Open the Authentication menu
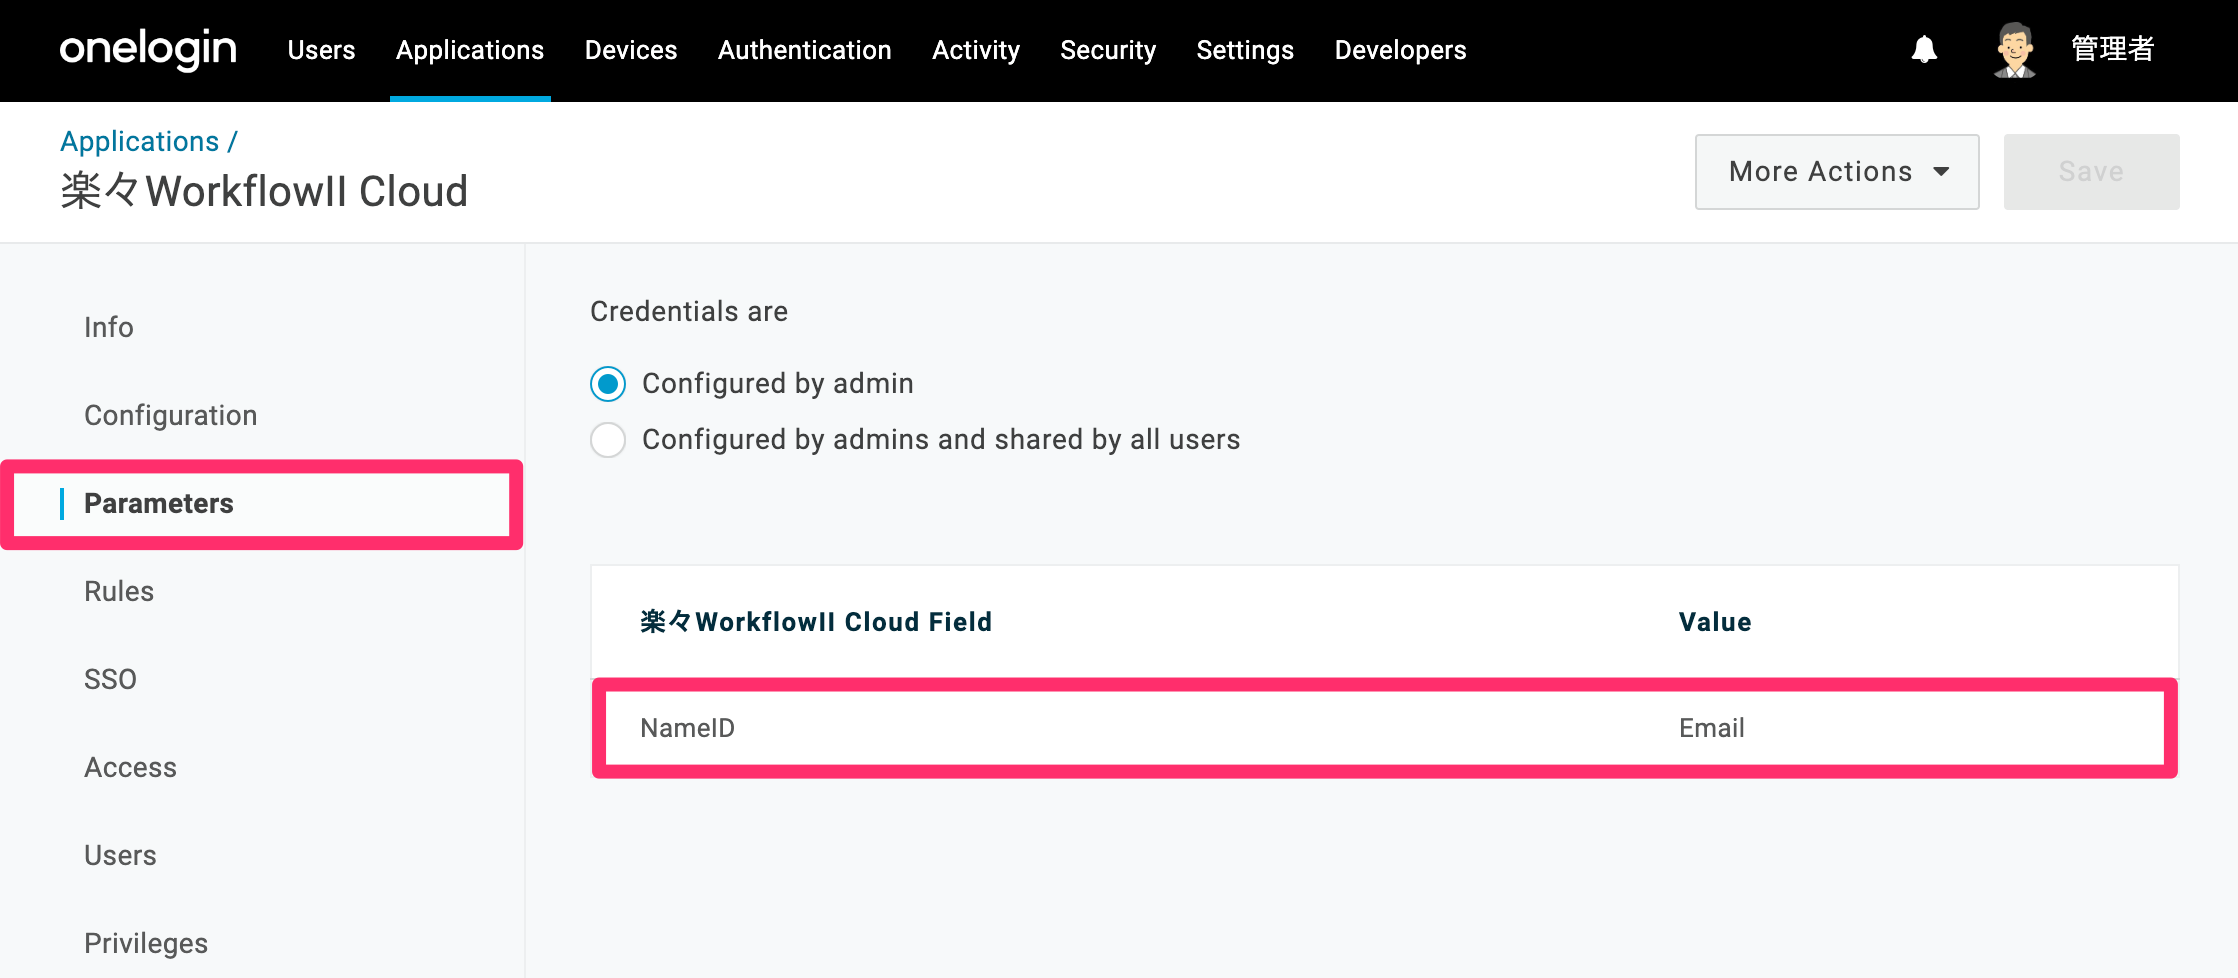 [805, 50]
